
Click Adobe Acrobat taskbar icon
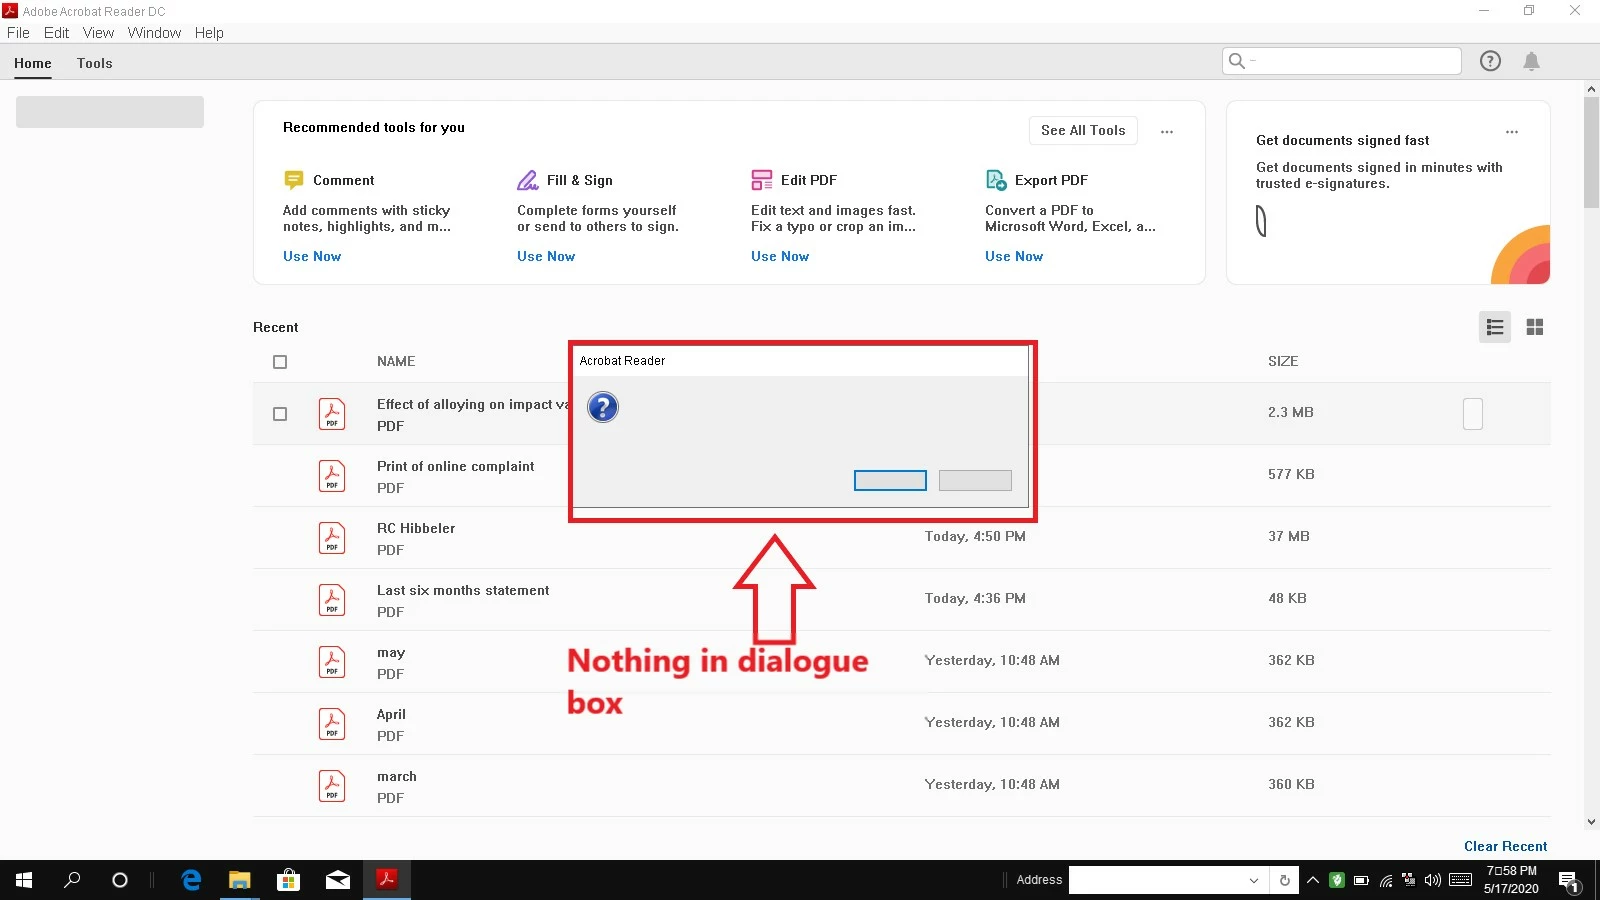pyautogui.click(x=386, y=880)
